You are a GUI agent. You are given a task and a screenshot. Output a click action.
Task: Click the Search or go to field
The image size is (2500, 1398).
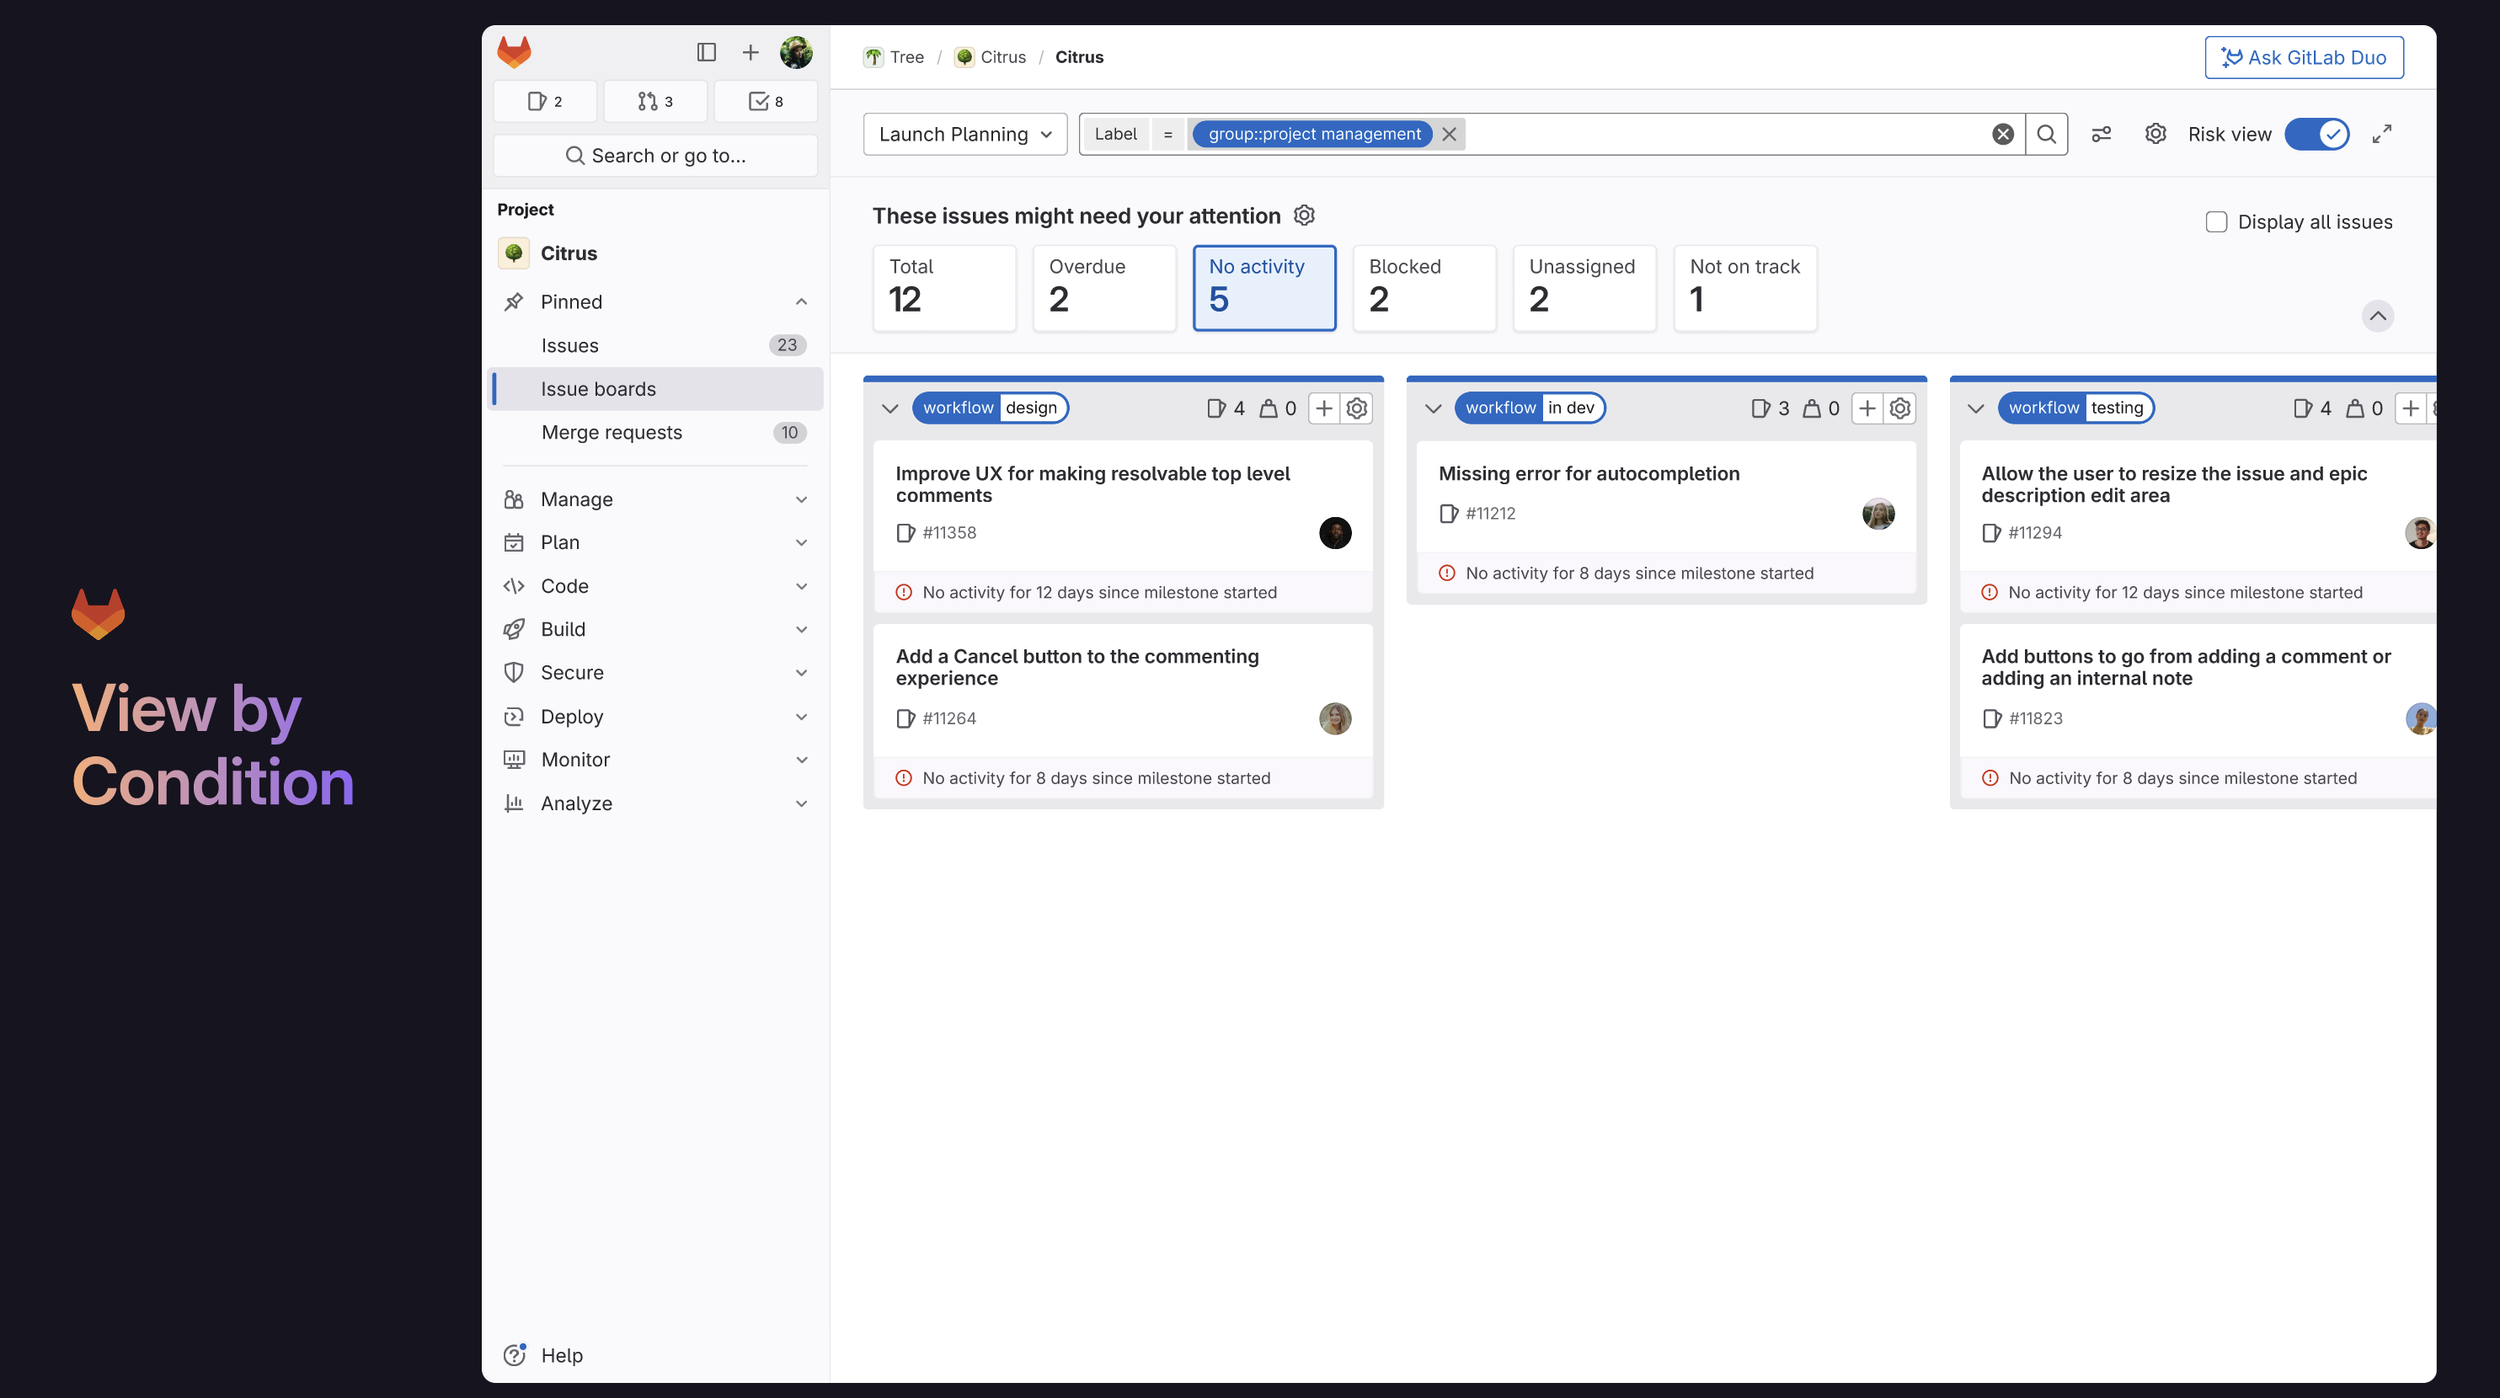(656, 156)
